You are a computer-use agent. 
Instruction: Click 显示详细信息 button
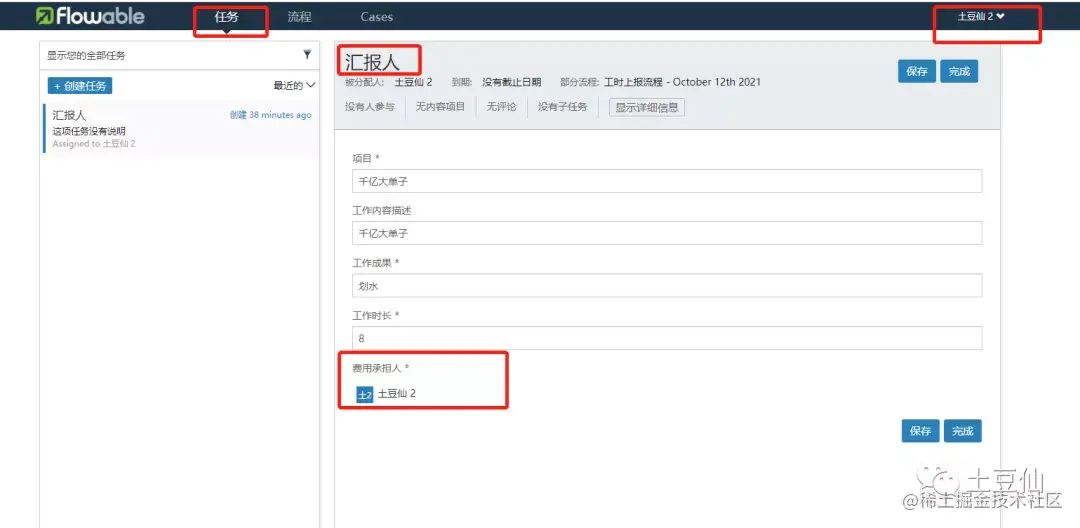click(x=647, y=107)
